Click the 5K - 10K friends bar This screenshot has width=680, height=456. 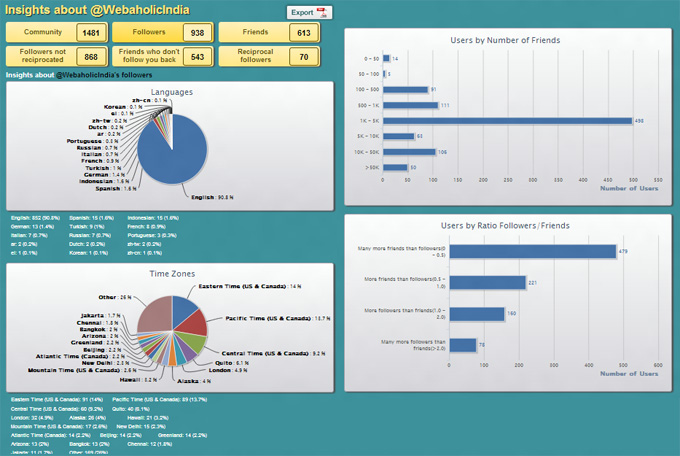click(x=399, y=136)
